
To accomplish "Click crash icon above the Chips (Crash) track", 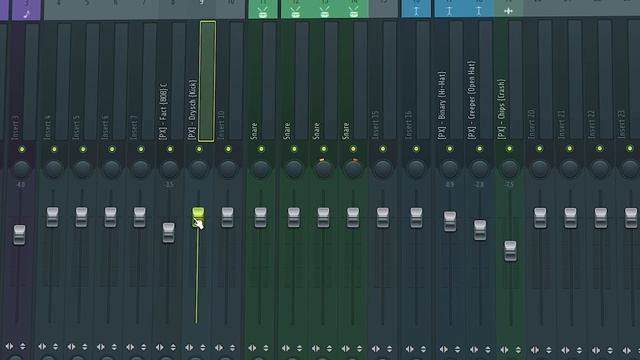I will pos(508,11).
